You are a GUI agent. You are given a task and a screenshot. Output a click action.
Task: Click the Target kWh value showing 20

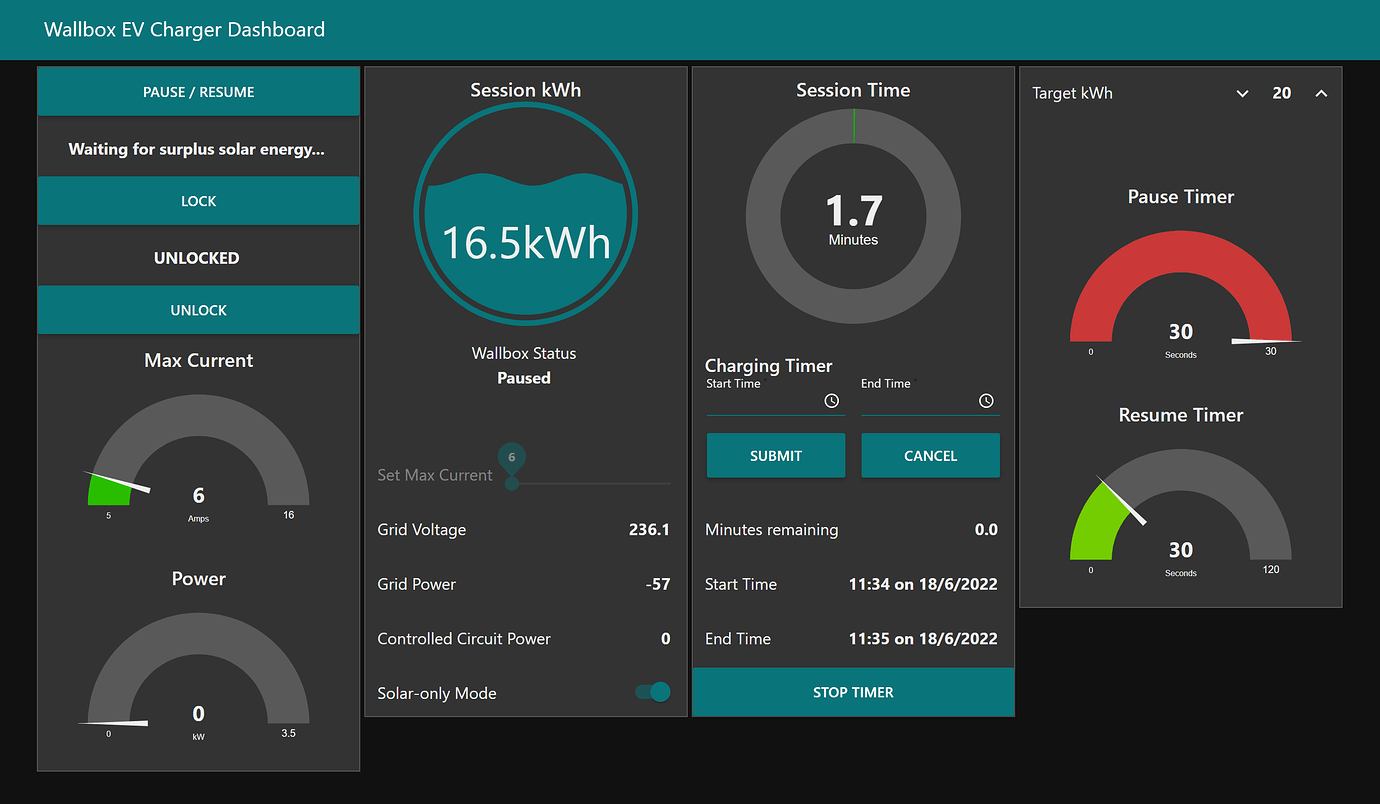[1282, 92]
